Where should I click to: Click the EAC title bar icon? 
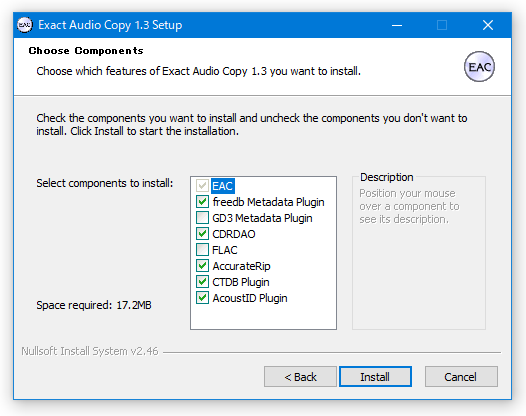(x=25, y=25)
